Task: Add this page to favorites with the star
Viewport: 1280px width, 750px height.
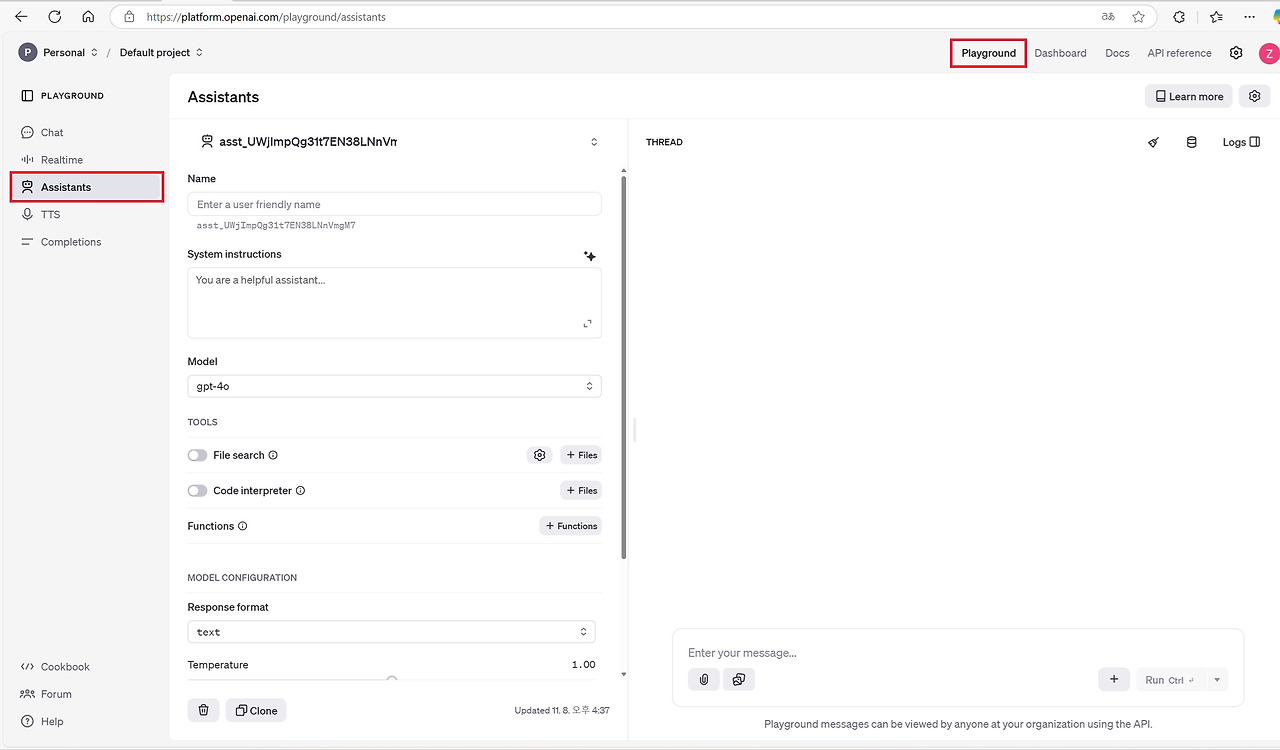Action: 1138,17
